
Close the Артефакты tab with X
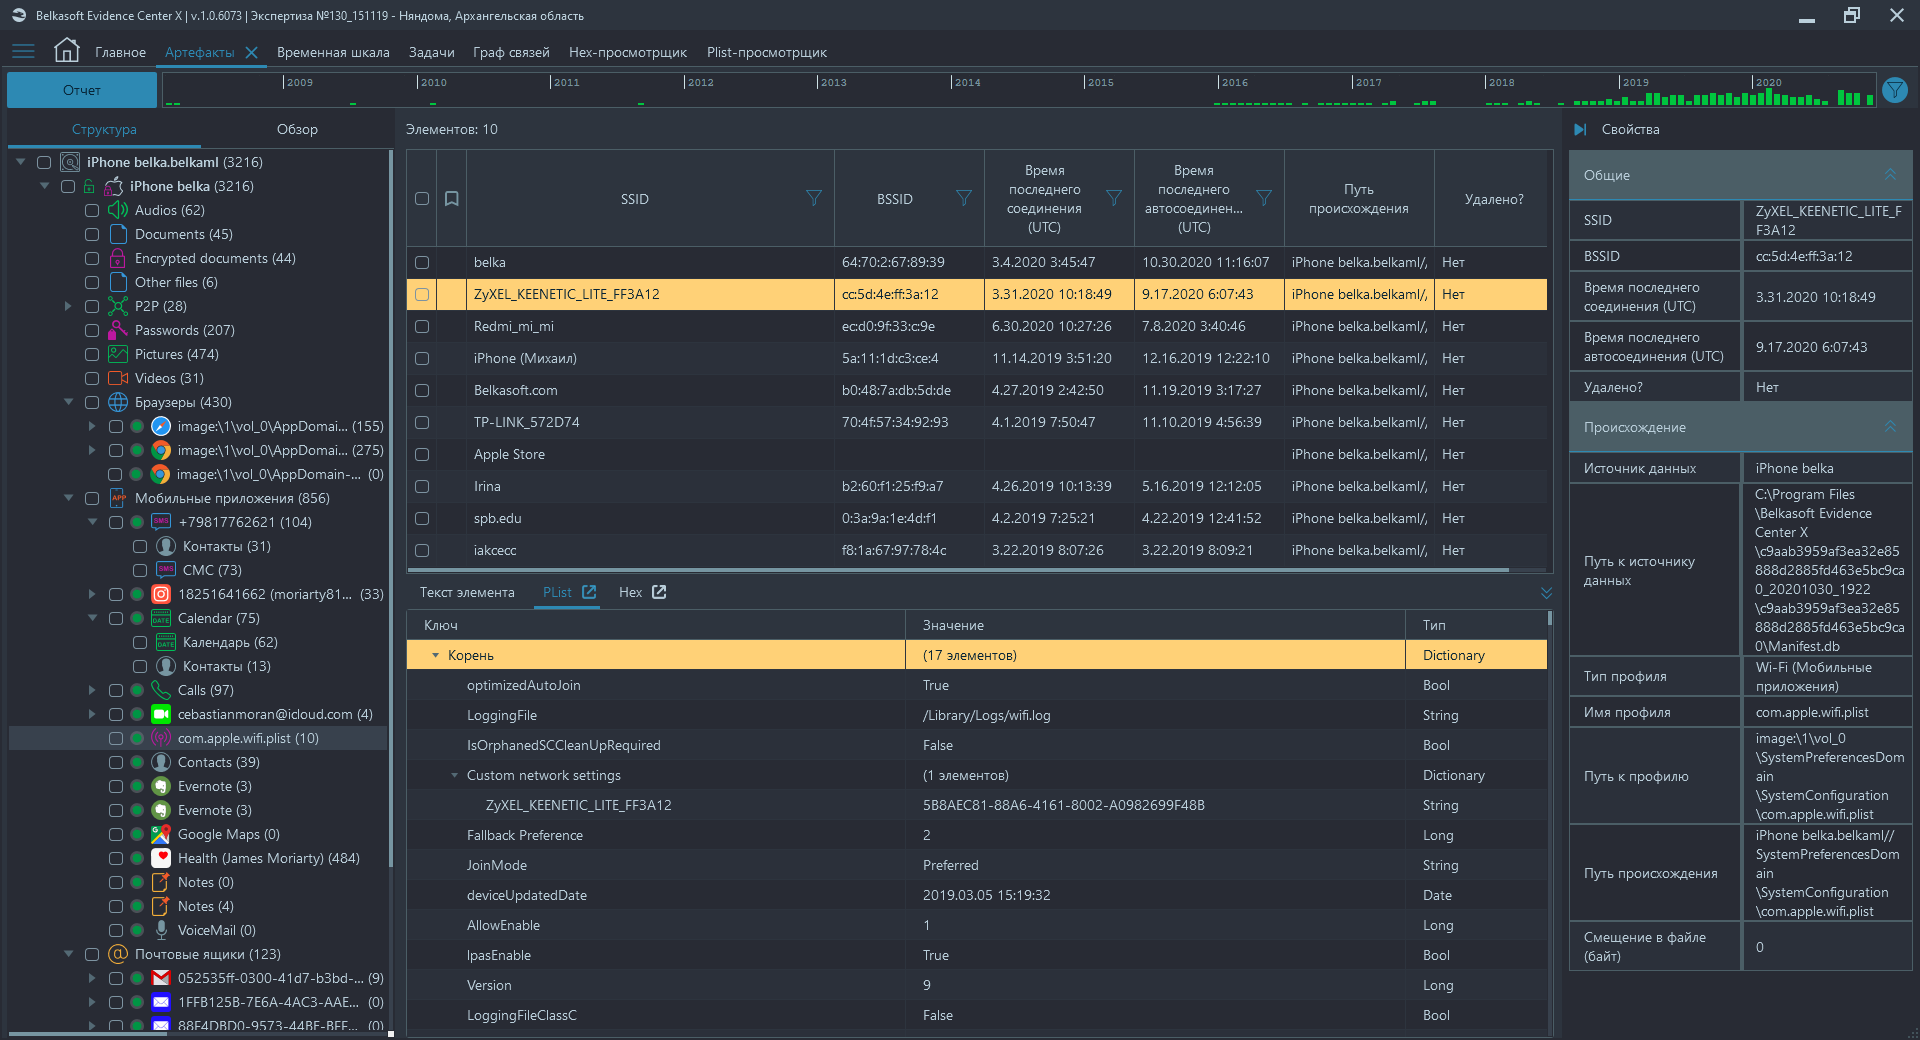tap(252, 52)
